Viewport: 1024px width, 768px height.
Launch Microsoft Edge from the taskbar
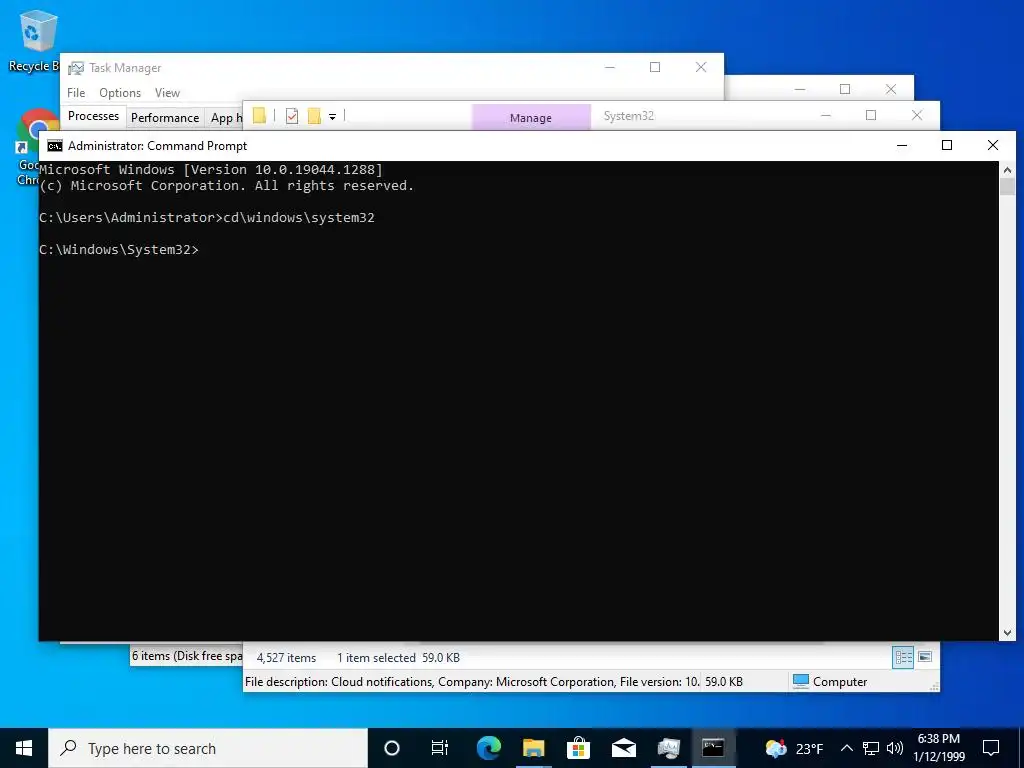[488, 748]
